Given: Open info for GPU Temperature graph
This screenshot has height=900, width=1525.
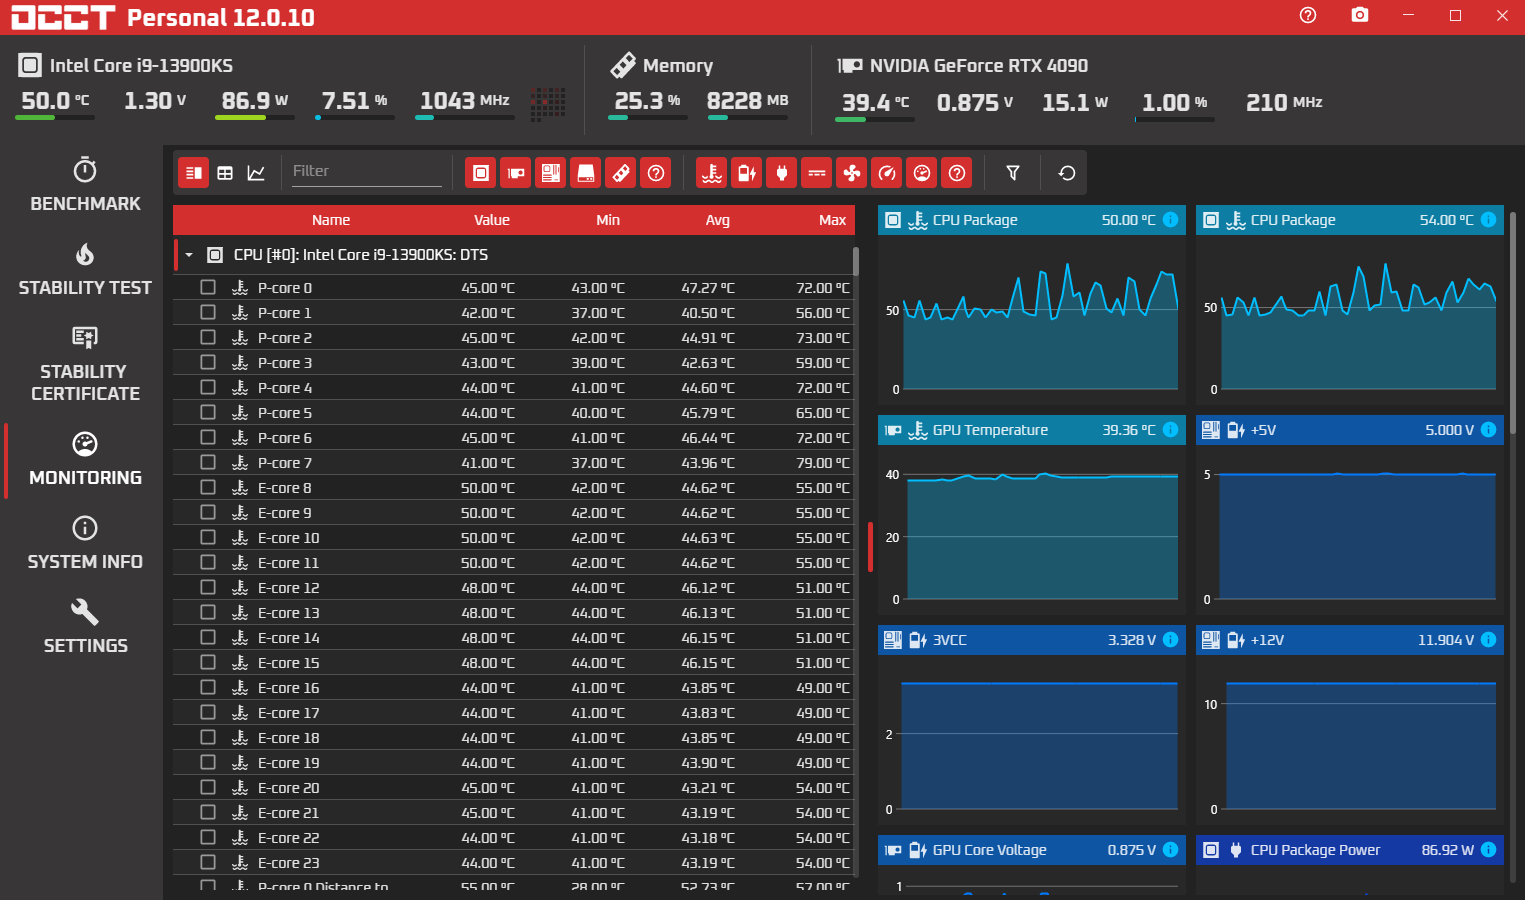Looking at the screenshot, I should pos(1171,430).
